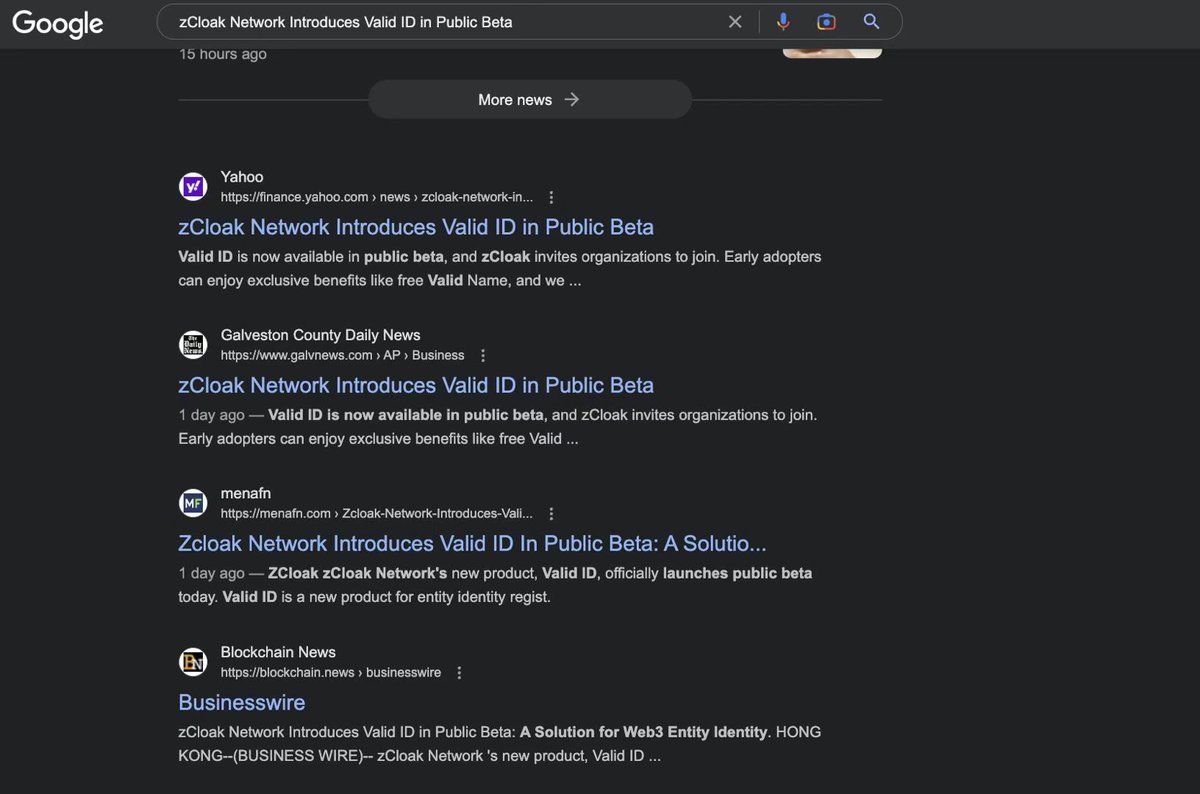Viewport: 1200px width, 794px height.
Task: Open menafn Zcloak Network headline link
Action: pyautogui.click(x=473, y=543)
